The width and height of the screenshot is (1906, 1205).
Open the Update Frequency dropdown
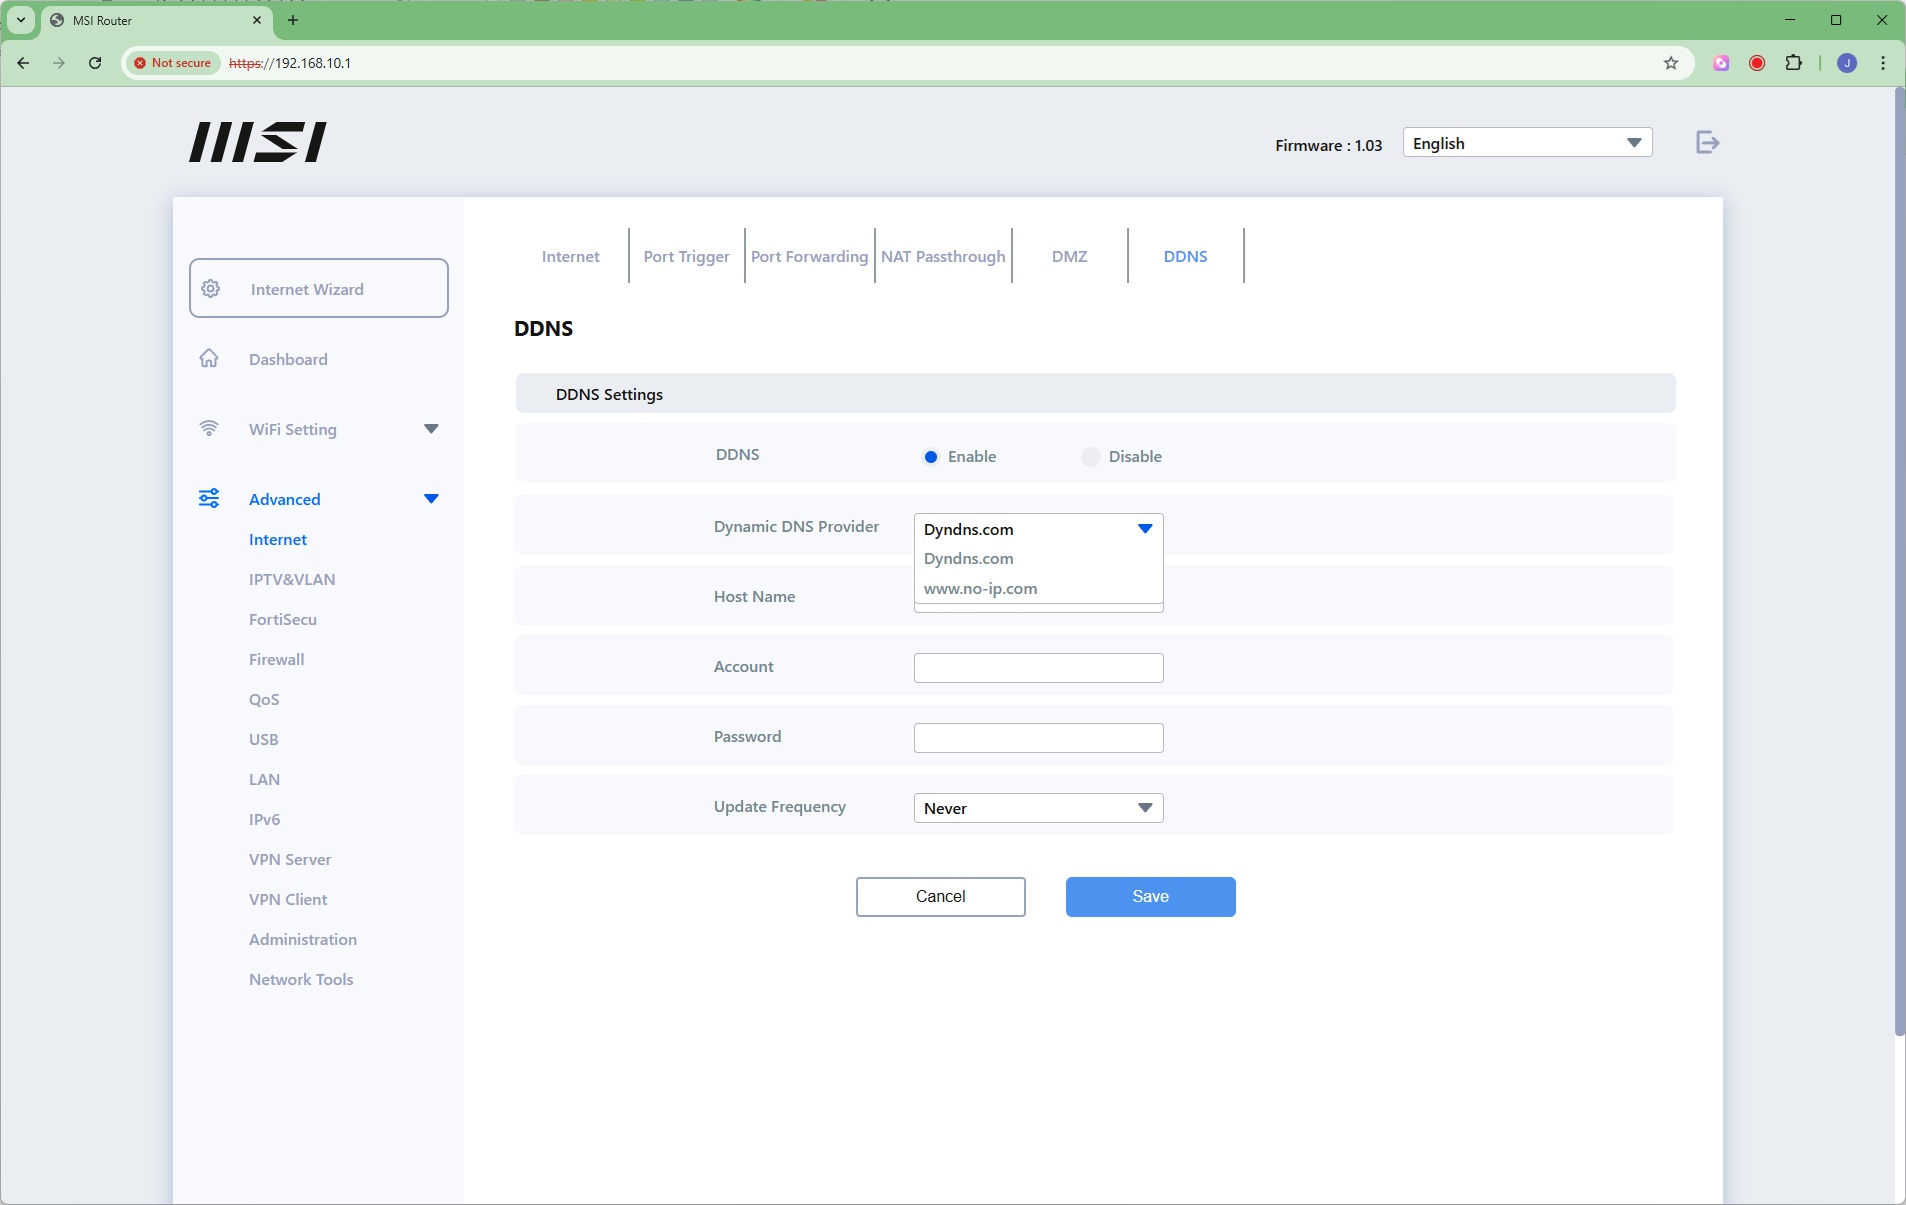[1038, 808]
